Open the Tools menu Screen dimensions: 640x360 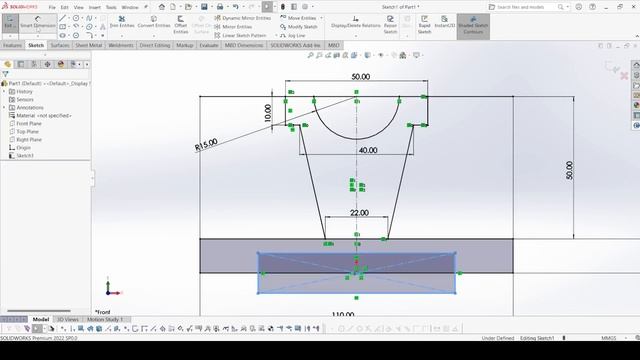pyautogui.click(x=111, y=7)
